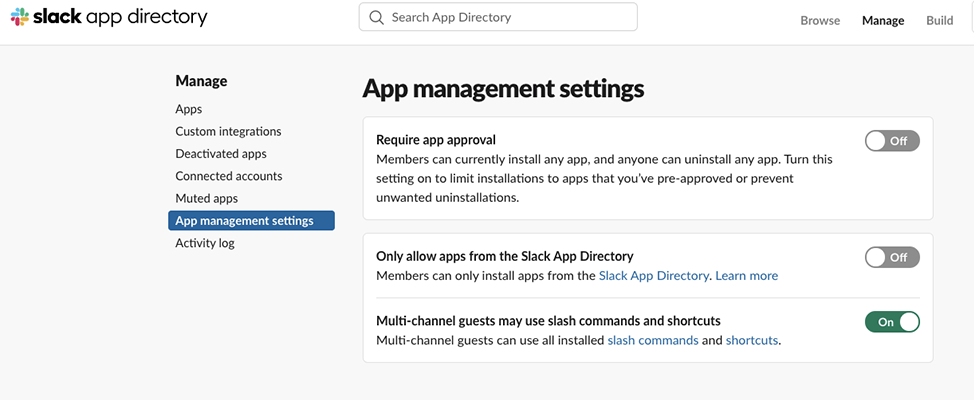Open Muted apps in sidebar

point(206,199)
